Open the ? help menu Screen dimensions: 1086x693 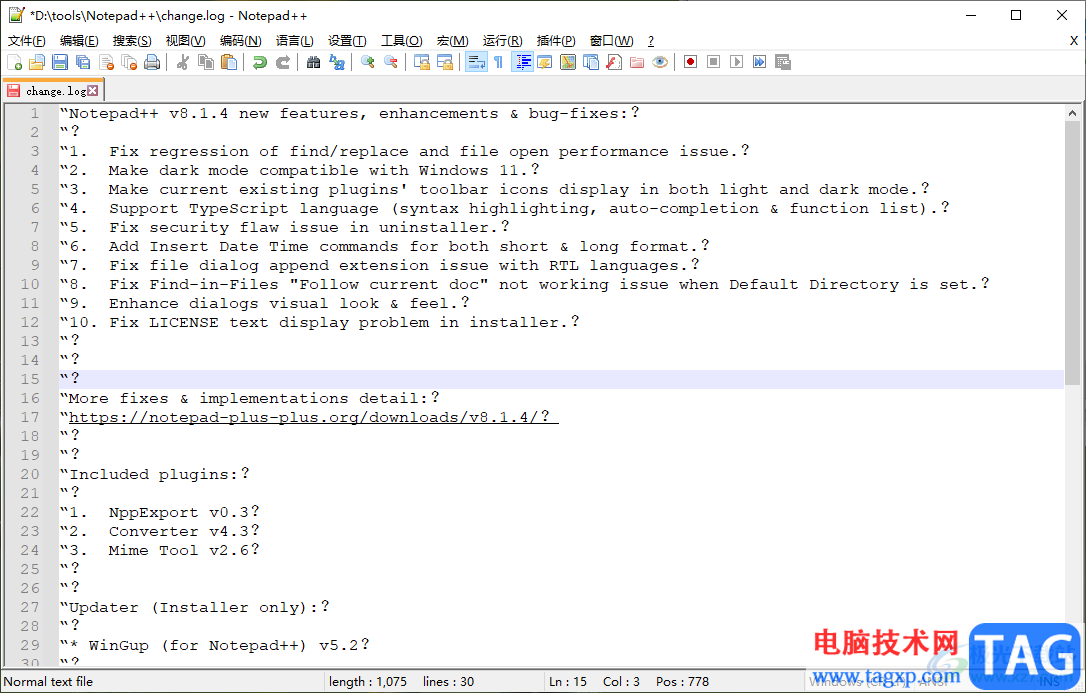tap(651, 41)
